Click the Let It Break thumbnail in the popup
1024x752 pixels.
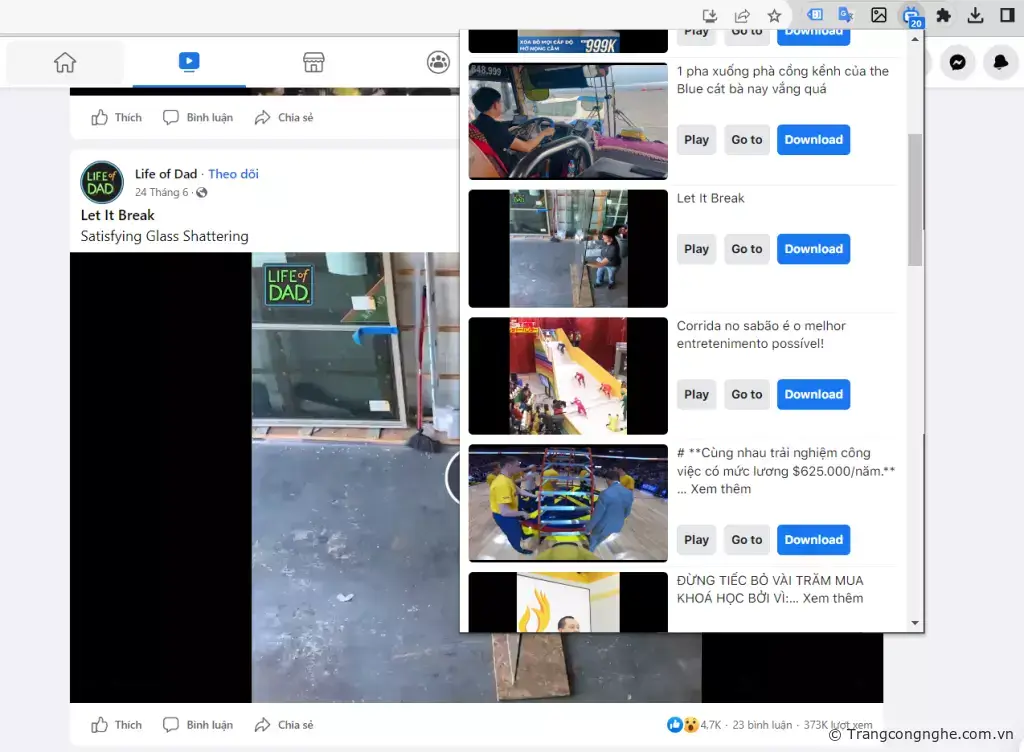click(568, 249)
